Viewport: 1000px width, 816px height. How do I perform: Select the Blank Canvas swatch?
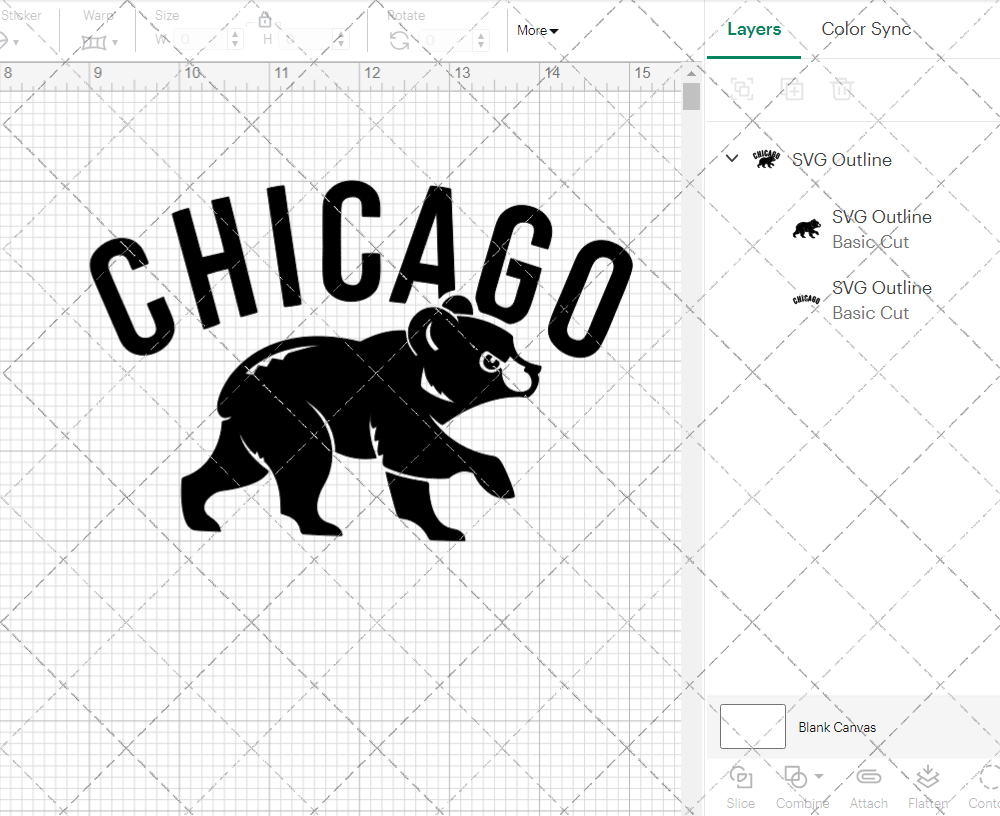(753, 726)
